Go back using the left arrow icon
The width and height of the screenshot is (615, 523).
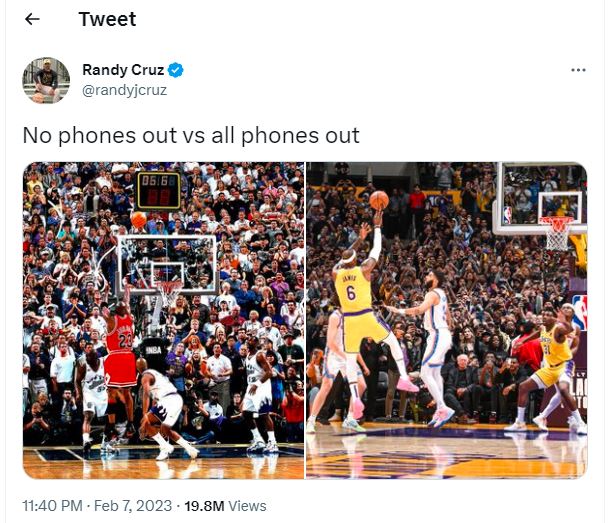pyautogui.click(x=32, y=19)
